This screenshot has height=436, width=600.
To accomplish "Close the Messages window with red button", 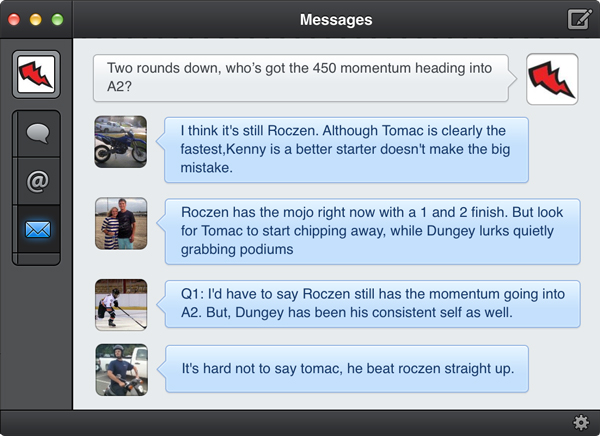I will pos(14,19).
